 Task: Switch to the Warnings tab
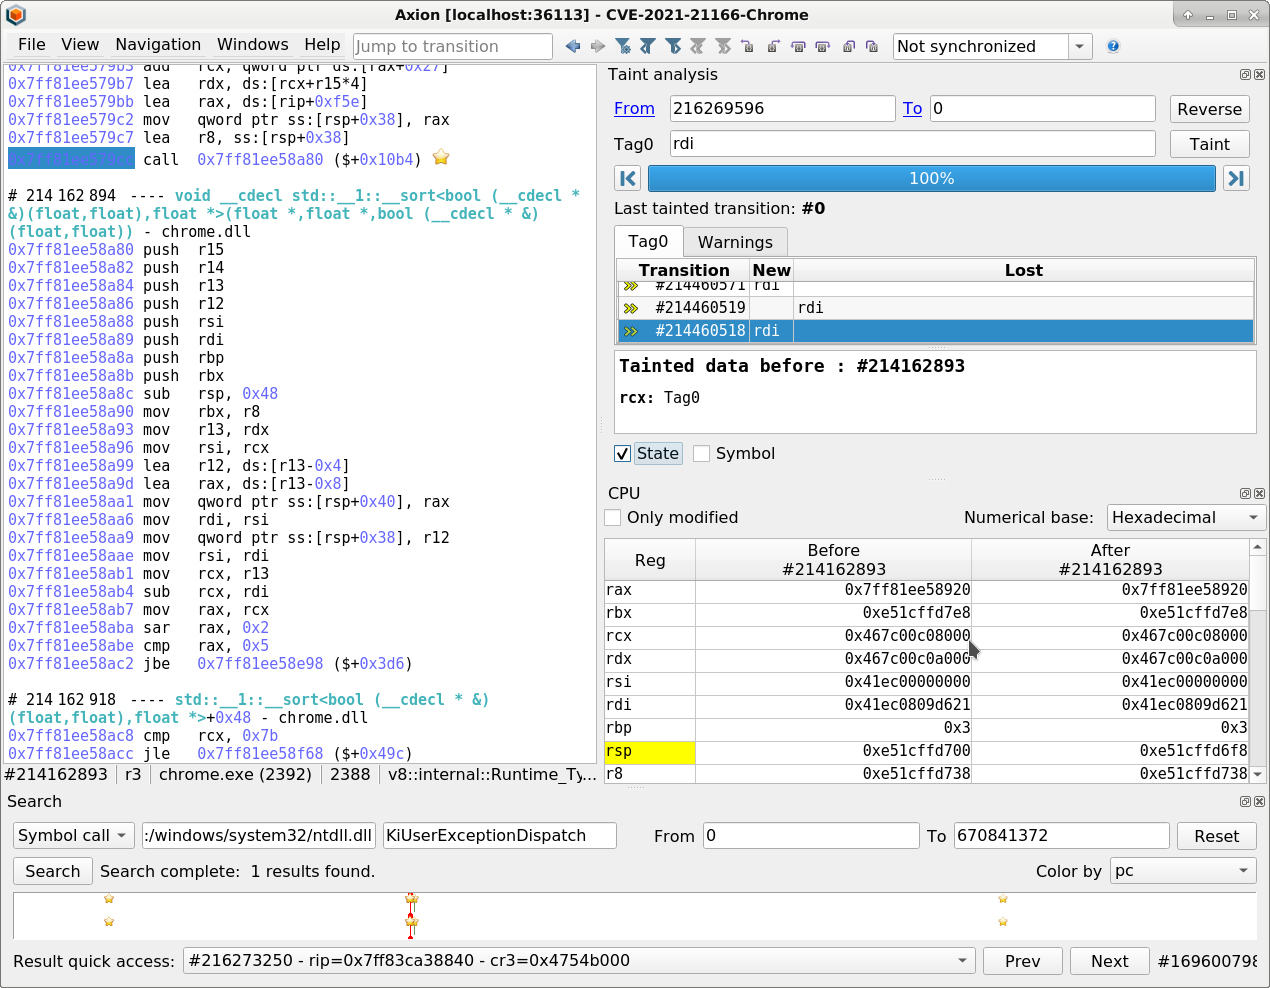click(x=735, y=242)
